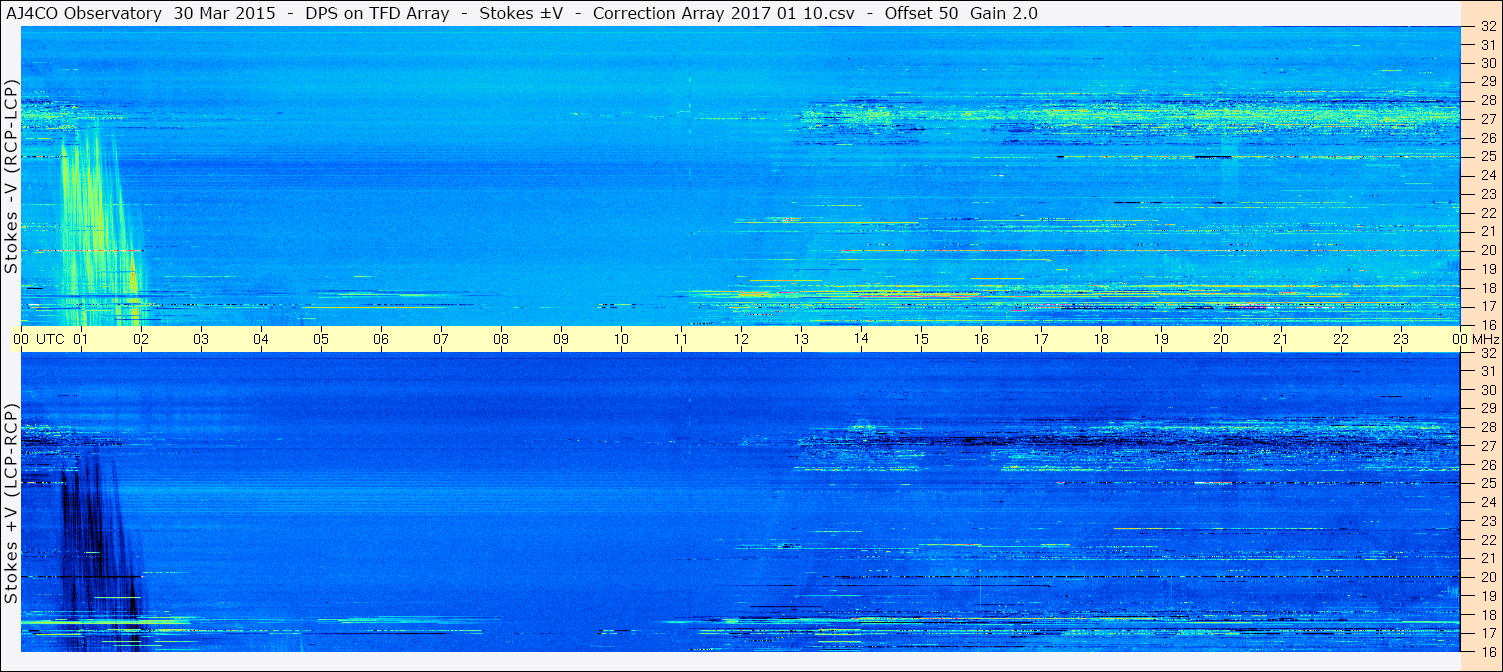Image resolution: width=1503 pixels, height=672 pixels.
Task: Select the 23 hour mark on time axis
Action: (x=1401, y=339)
